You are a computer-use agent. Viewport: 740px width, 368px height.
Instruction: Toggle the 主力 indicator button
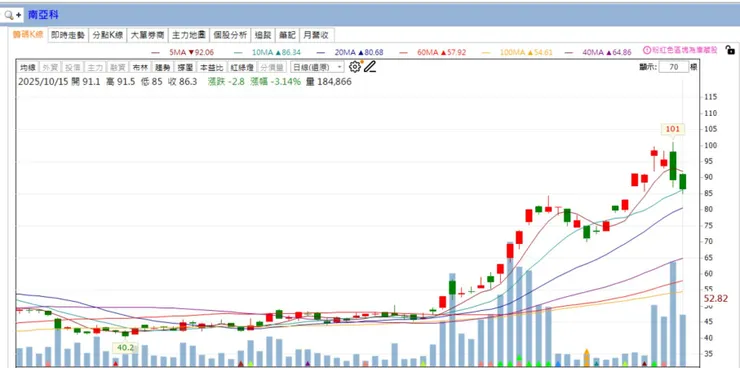coord(95,67)
